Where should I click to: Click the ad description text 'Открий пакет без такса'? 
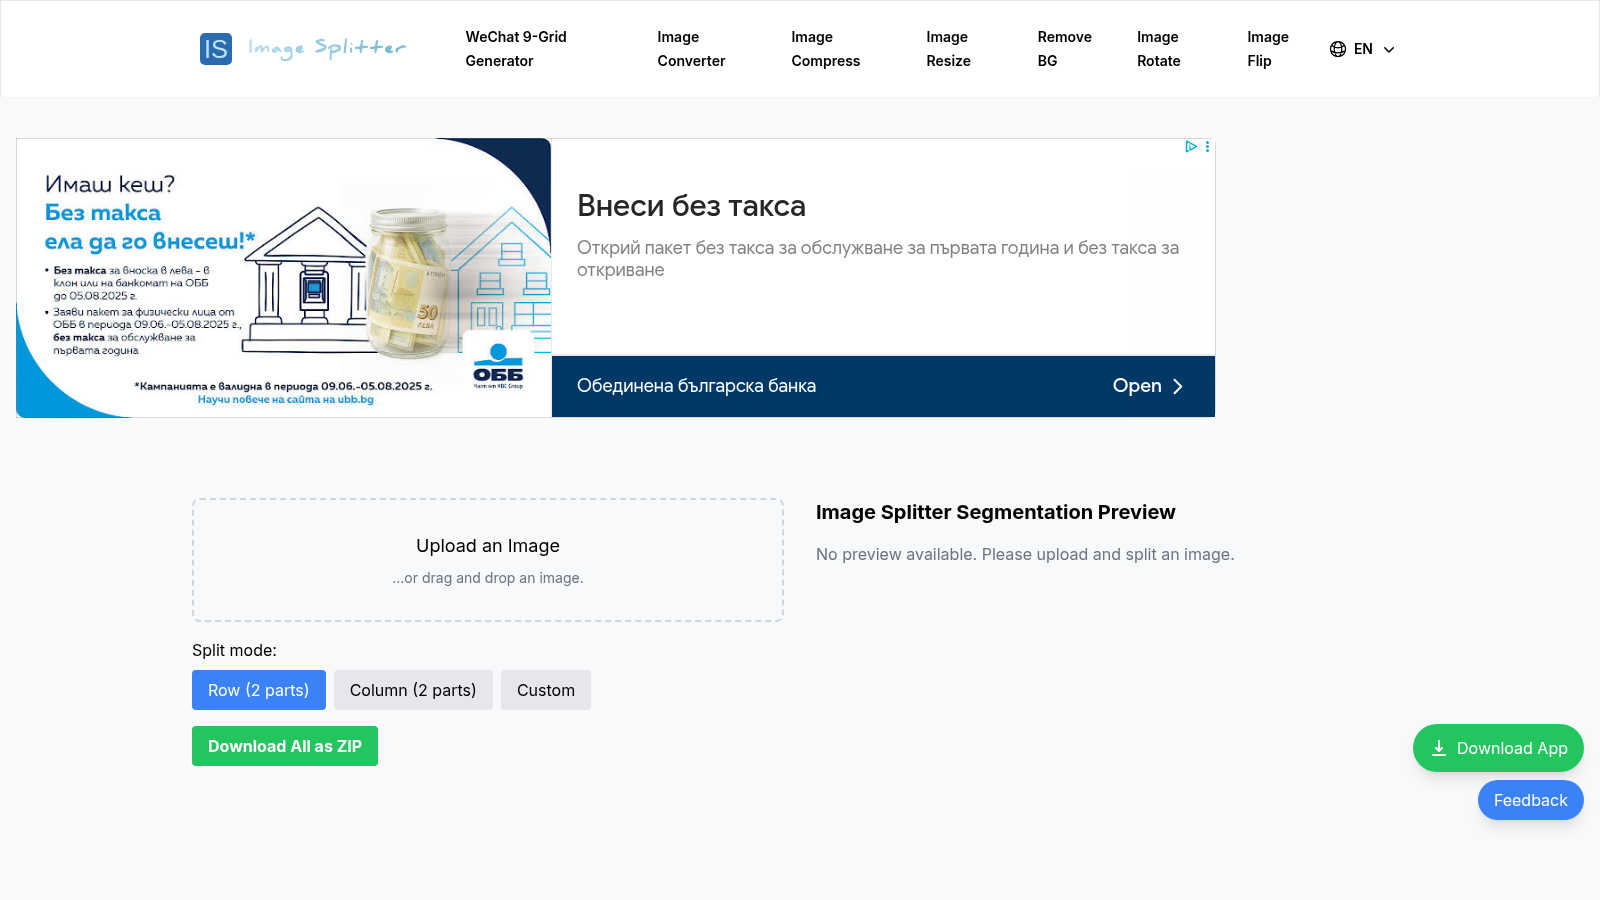pos(878,259)
